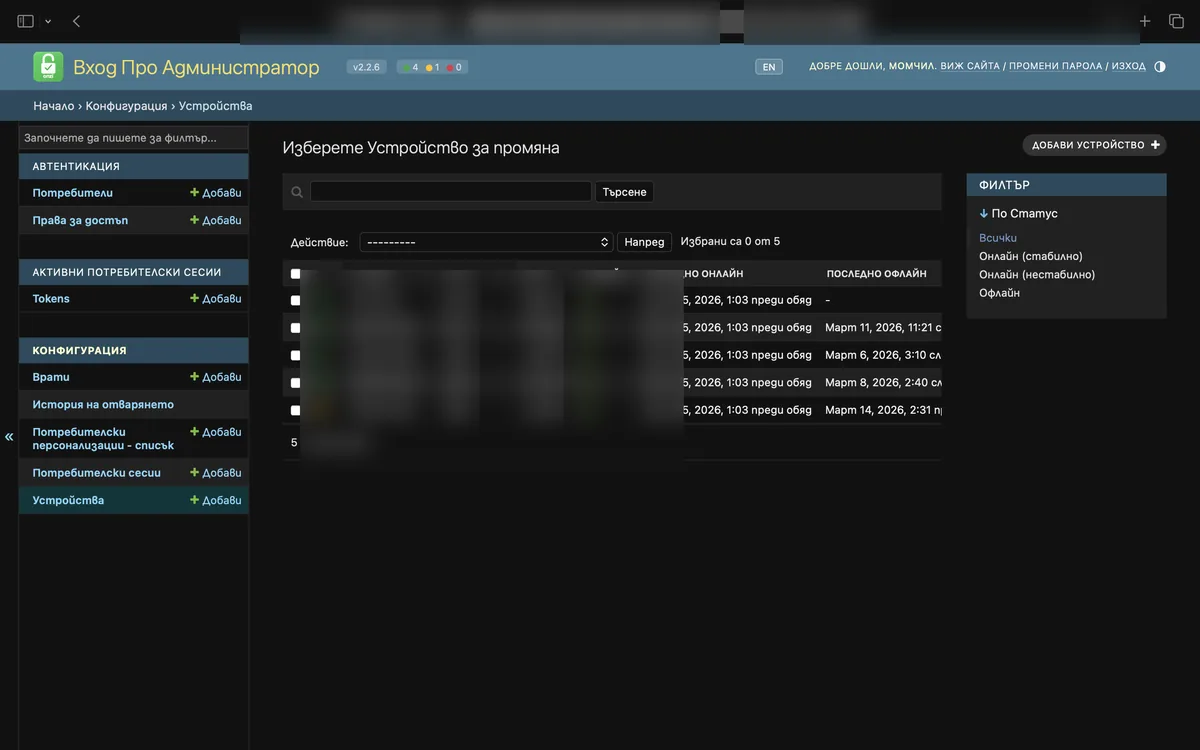Click the v2.2.6 version badge
The image size is (1200, 750).
click(x=366, y=67)
